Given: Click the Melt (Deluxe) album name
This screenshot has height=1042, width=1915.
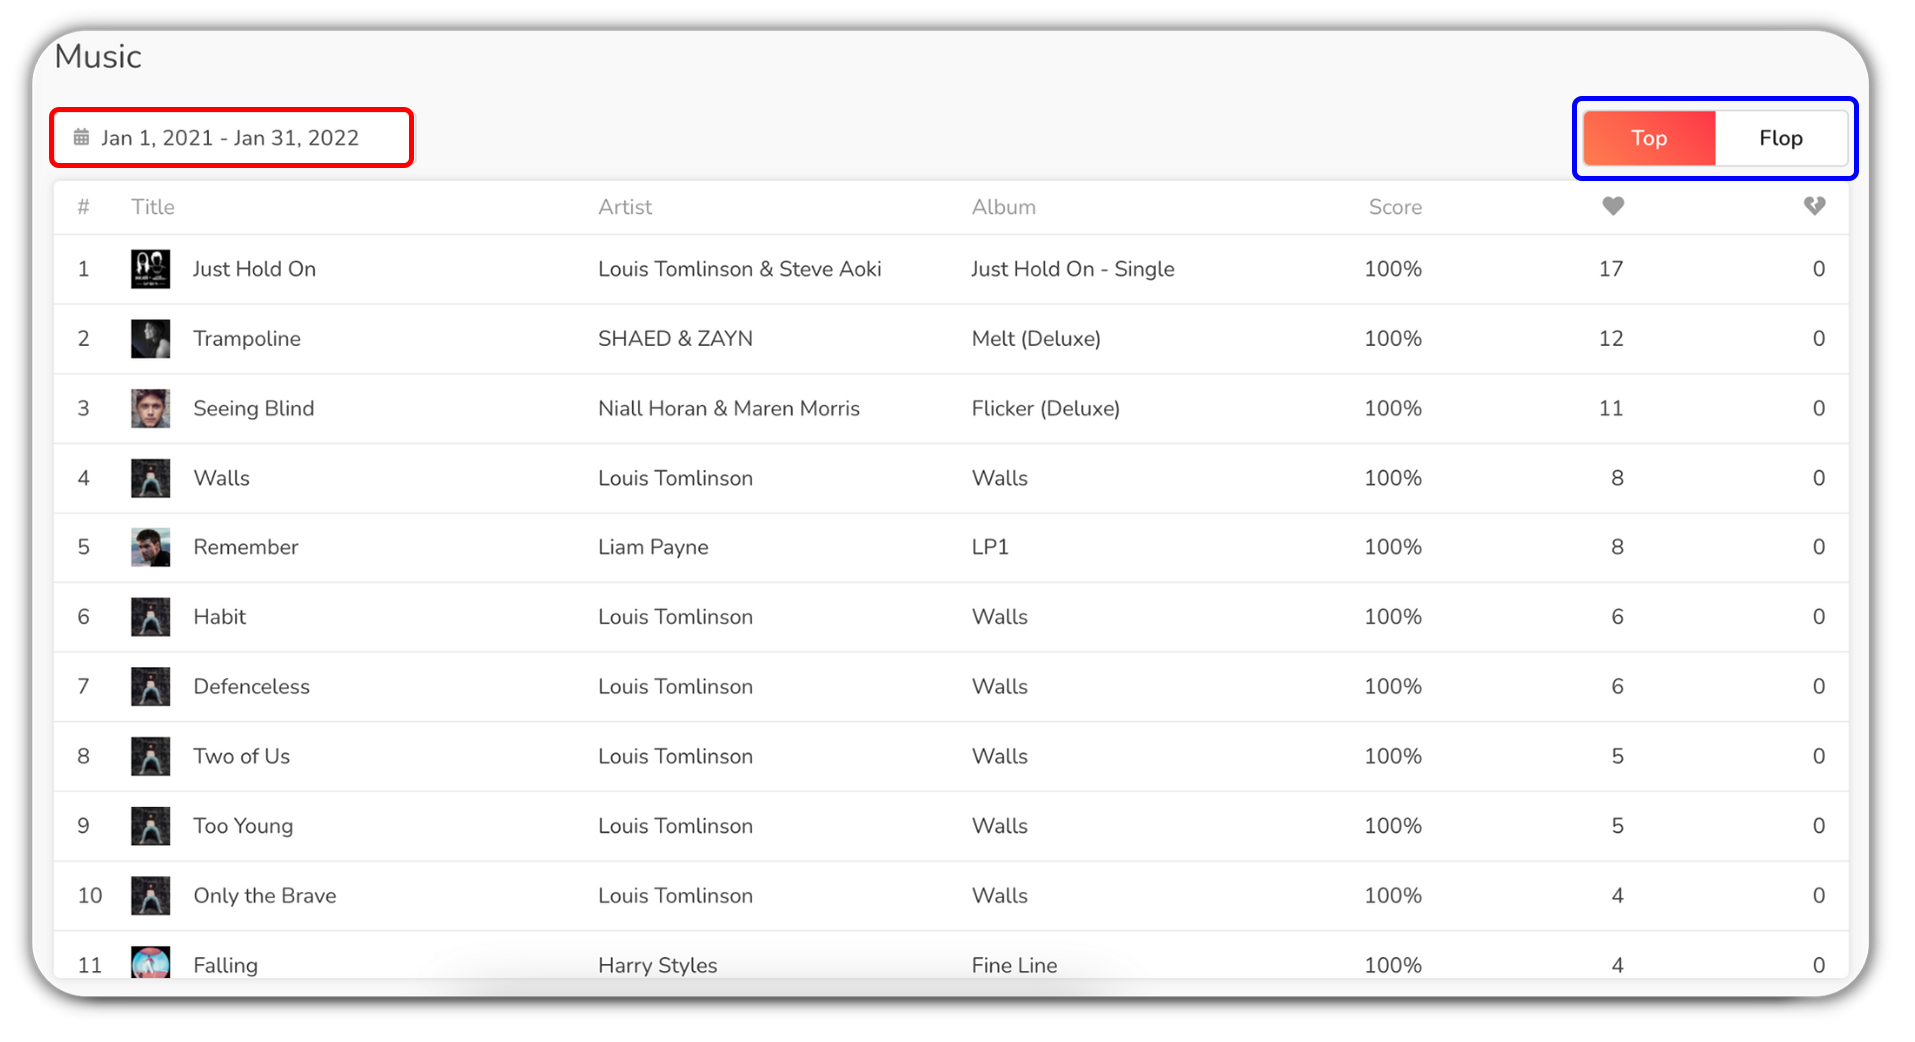Looking at the screenshot, I should [x=1035, y=339].
